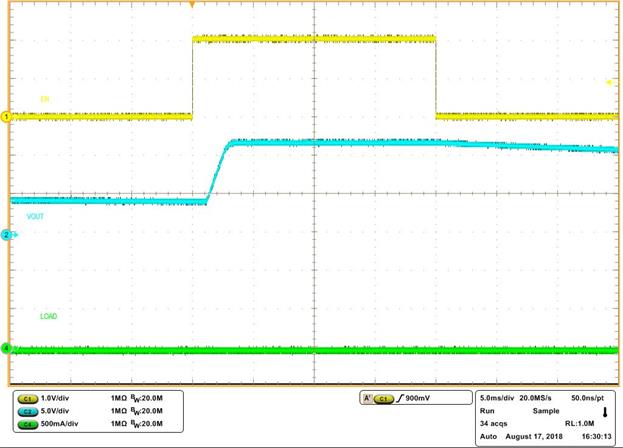Click the rising edge trigger slope symbol
623x448 pixels.
point(398,398)
